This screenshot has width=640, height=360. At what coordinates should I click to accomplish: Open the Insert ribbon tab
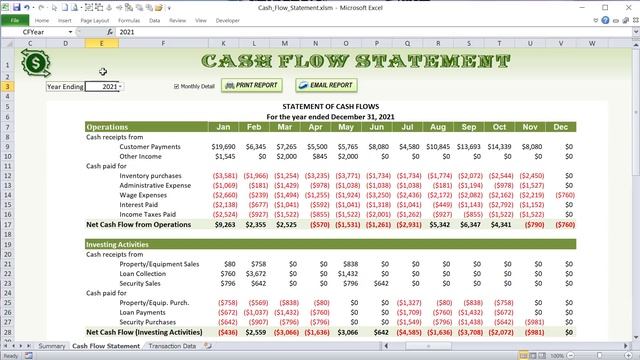point(64,20)
